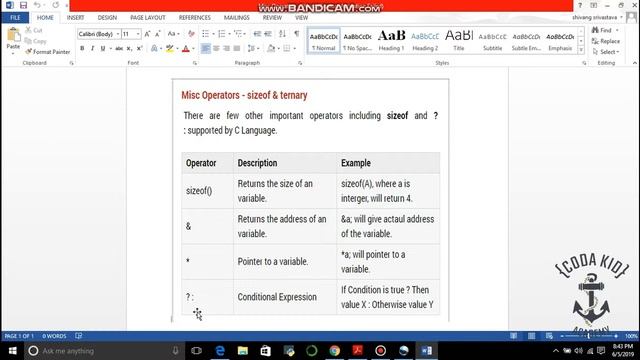Image resolution: width=640 pixels, height=360 pixels.
Task: Undo the last action
Action: [37, 5]
